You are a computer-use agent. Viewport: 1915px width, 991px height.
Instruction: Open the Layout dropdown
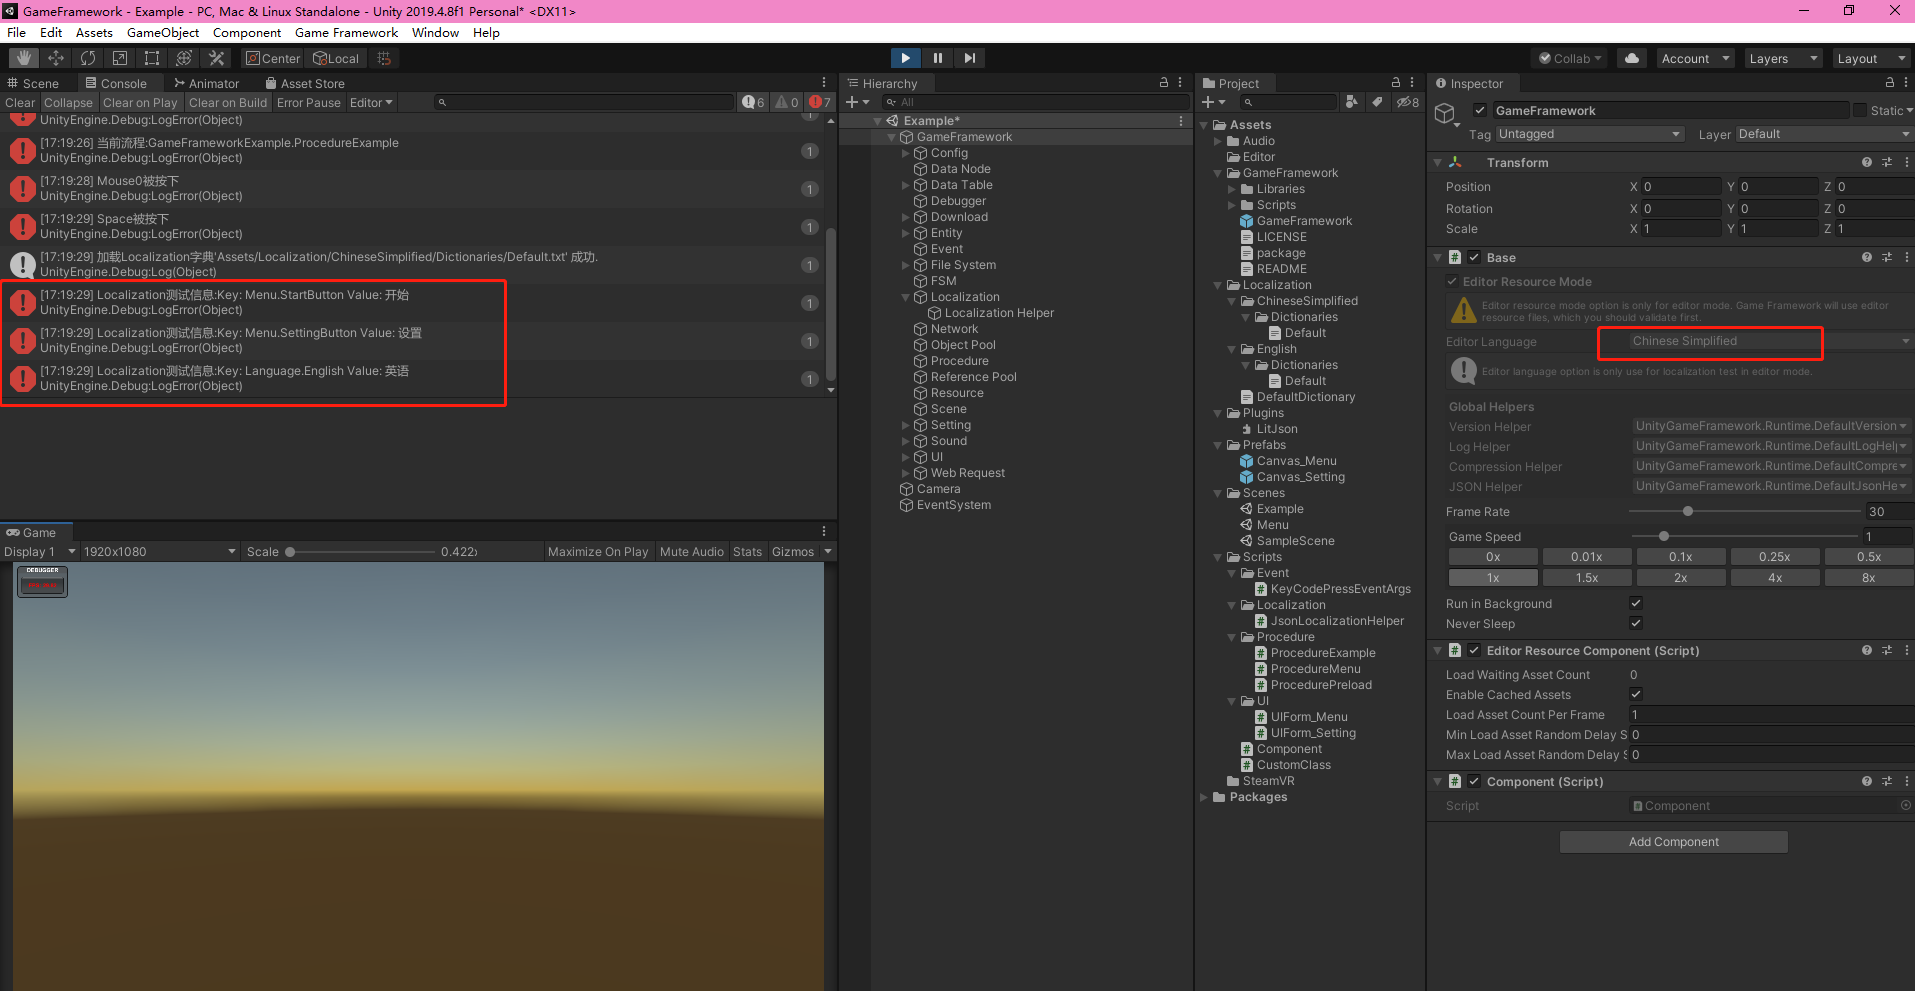pyautogui.click(x=1871, y=58)
